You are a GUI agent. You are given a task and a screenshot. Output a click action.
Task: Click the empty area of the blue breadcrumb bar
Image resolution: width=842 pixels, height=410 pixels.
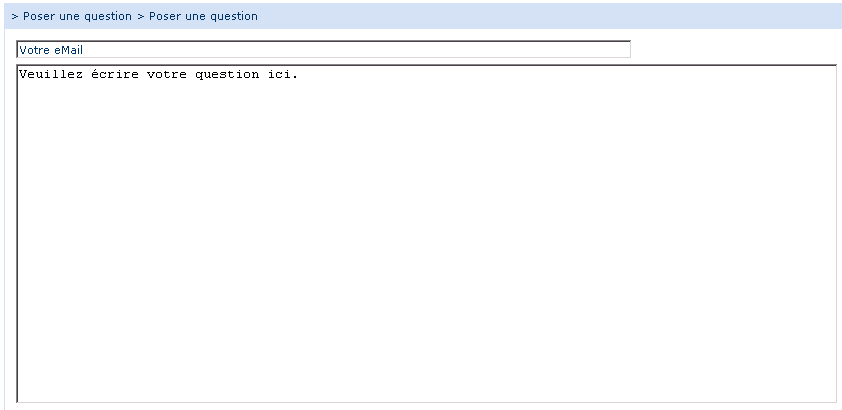coord(550,16)
